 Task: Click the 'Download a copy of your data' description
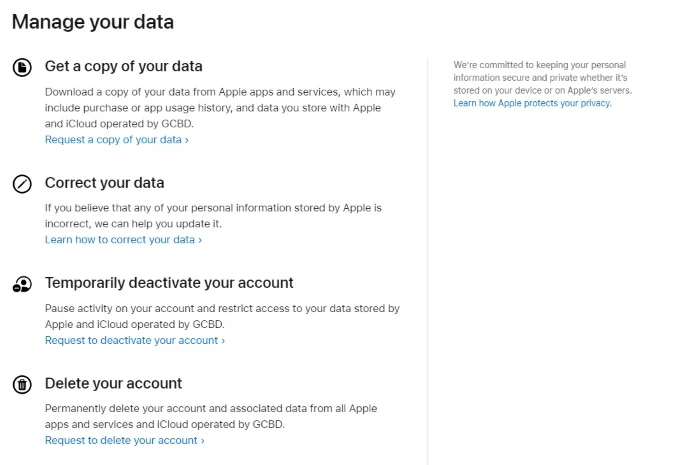pyautogui.click(x=219, y=108)
